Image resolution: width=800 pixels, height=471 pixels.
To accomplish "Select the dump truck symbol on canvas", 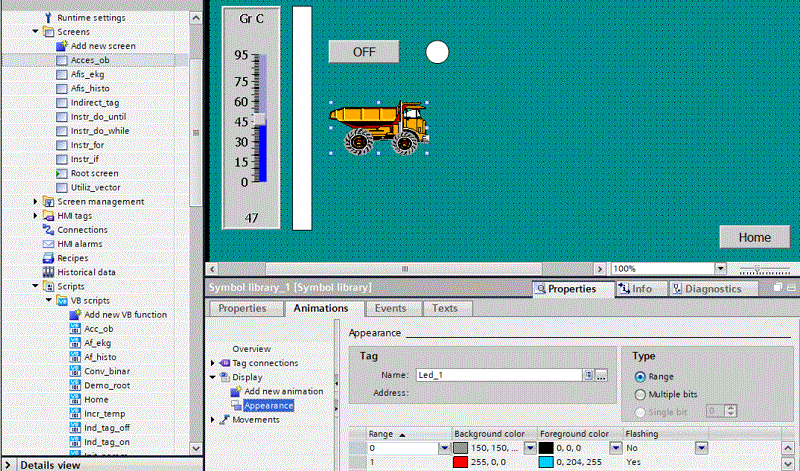I will [x=379, y=128].
